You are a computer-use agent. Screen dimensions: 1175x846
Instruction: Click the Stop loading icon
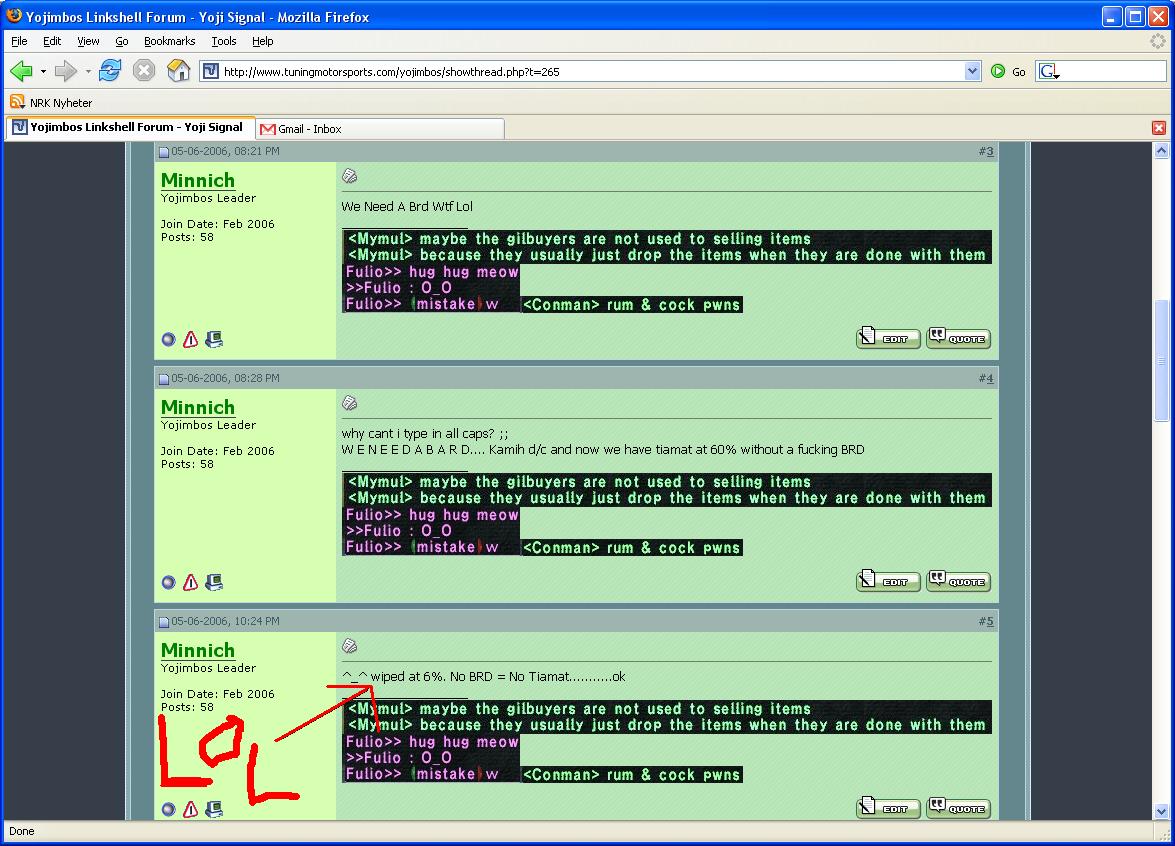144,71
